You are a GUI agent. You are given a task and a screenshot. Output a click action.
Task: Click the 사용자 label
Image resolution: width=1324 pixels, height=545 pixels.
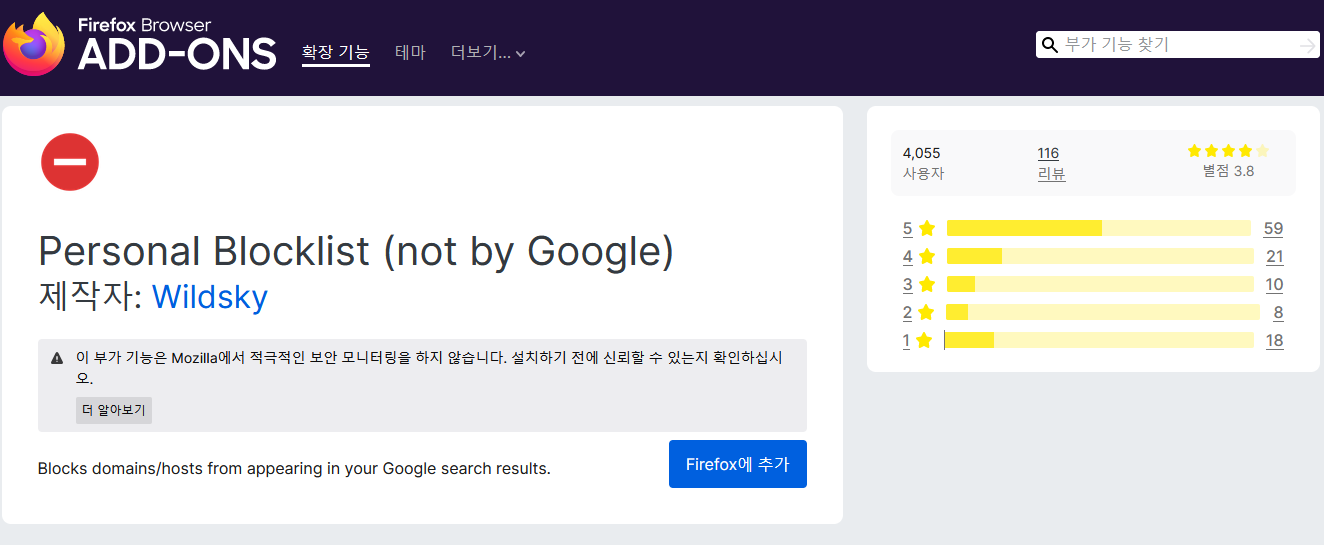click(x=923, y=173)
